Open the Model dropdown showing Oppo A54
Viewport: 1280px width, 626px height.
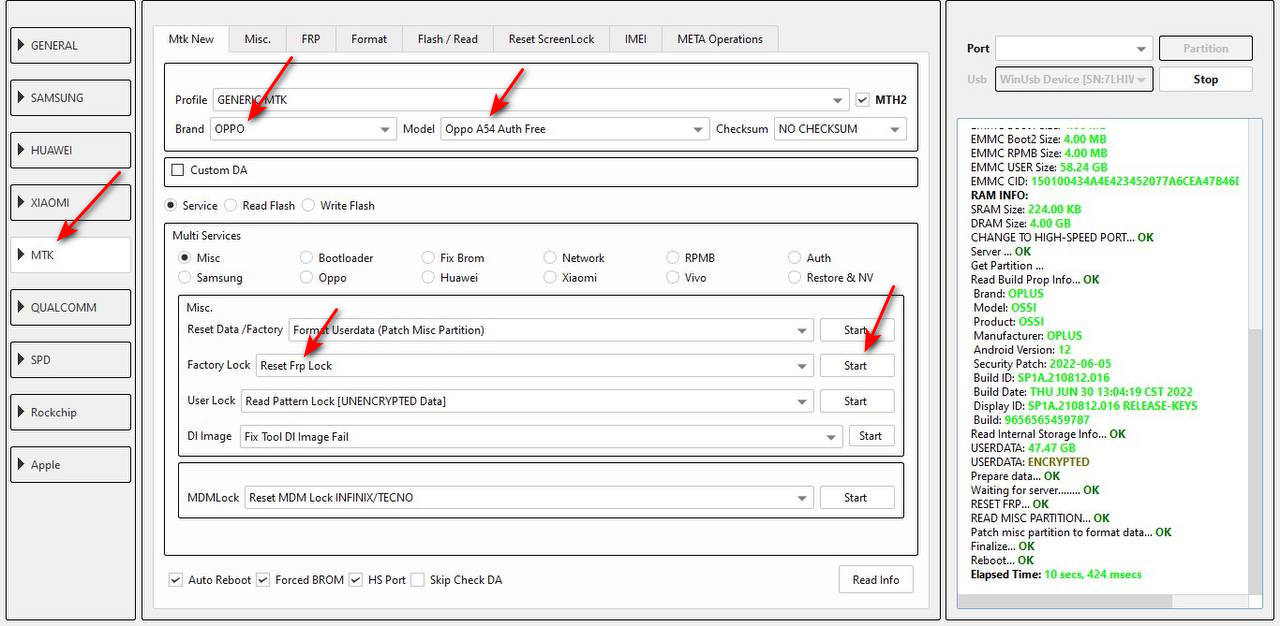(575, 129)
